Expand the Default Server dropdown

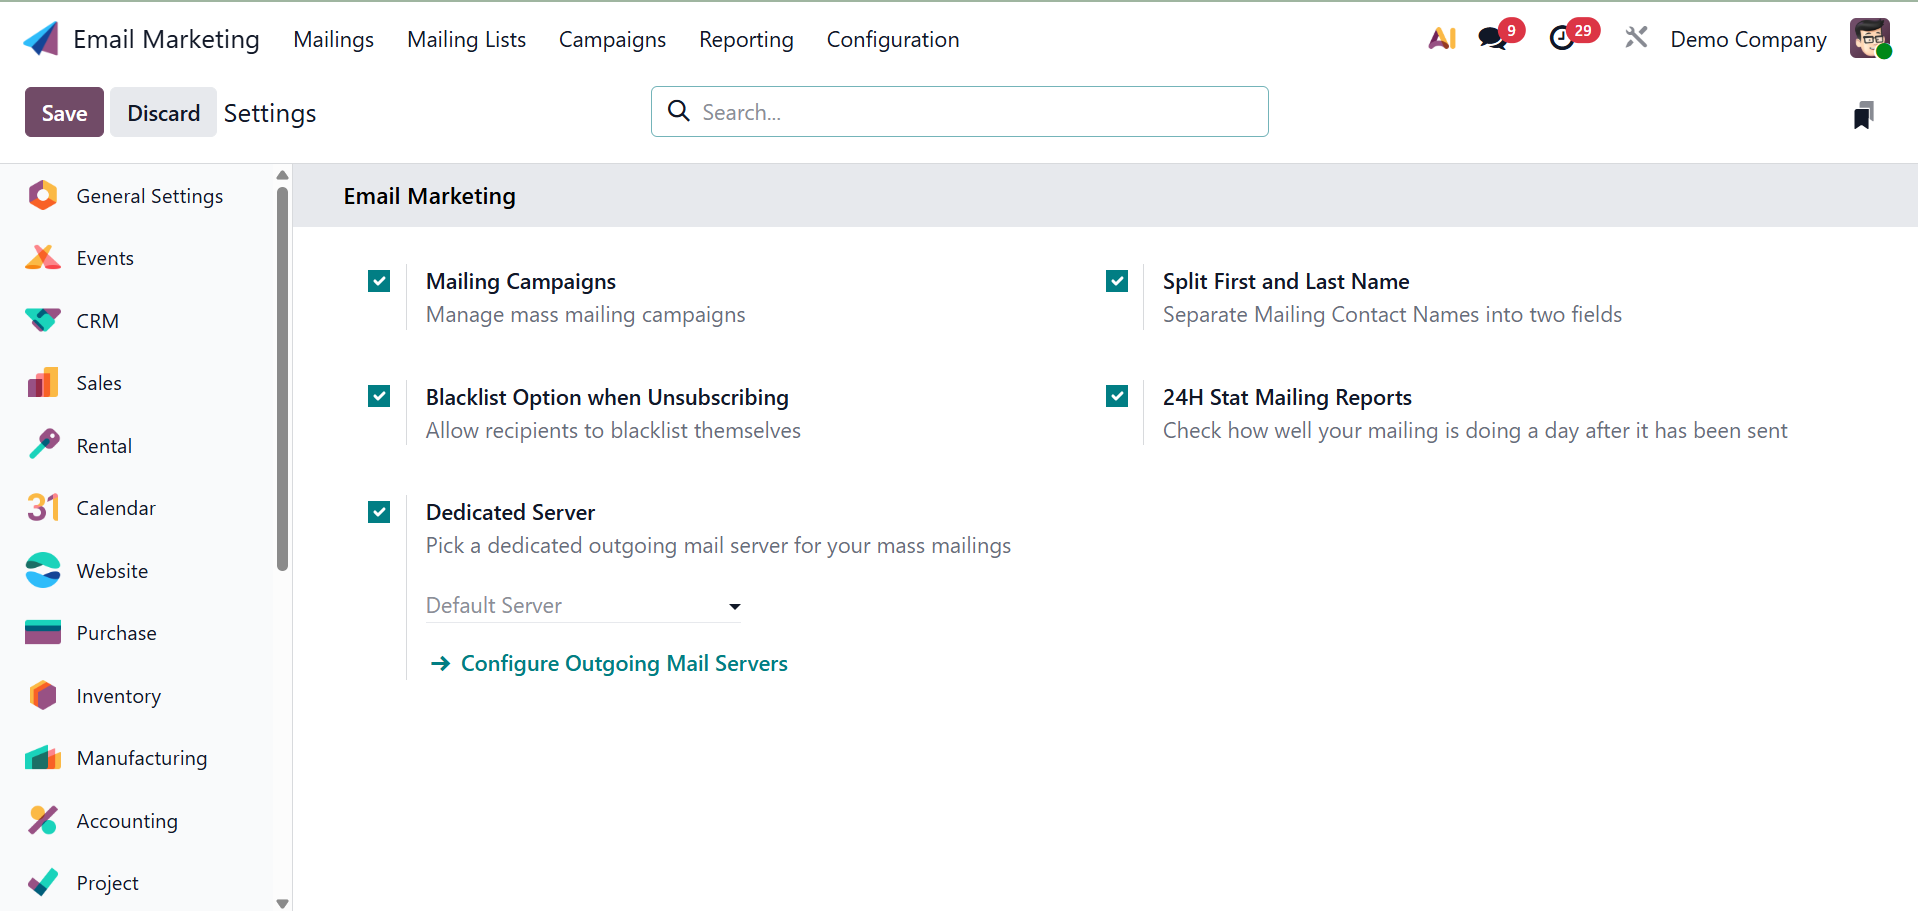583,606
